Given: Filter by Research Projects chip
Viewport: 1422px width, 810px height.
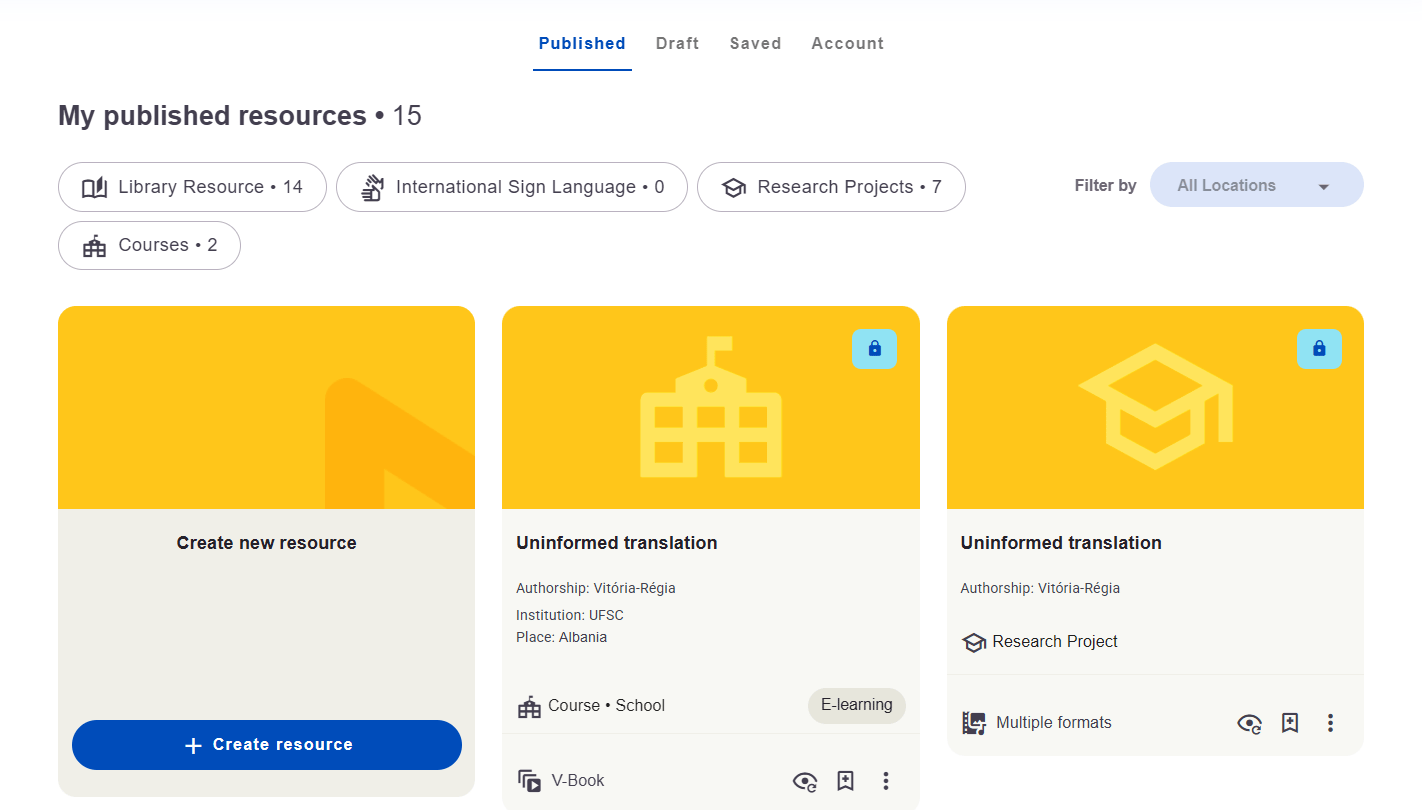Looking at the screenshot, I should [x=831, y=187].
